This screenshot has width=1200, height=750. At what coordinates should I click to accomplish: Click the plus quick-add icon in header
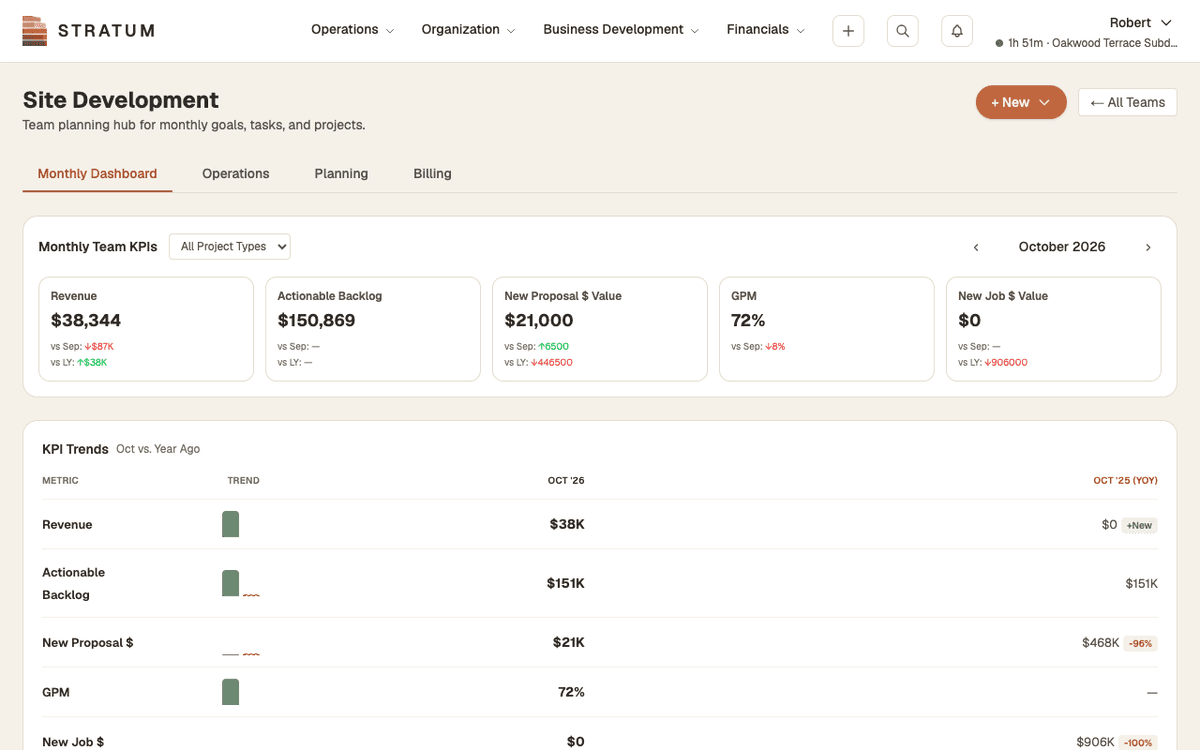point(848,31)
